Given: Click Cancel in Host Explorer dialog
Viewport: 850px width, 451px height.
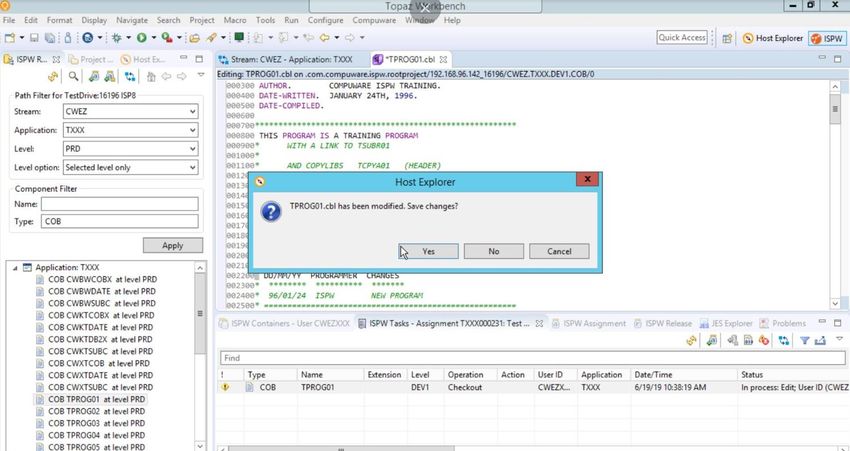Looking at the screenshot, I should pos(559,252).
